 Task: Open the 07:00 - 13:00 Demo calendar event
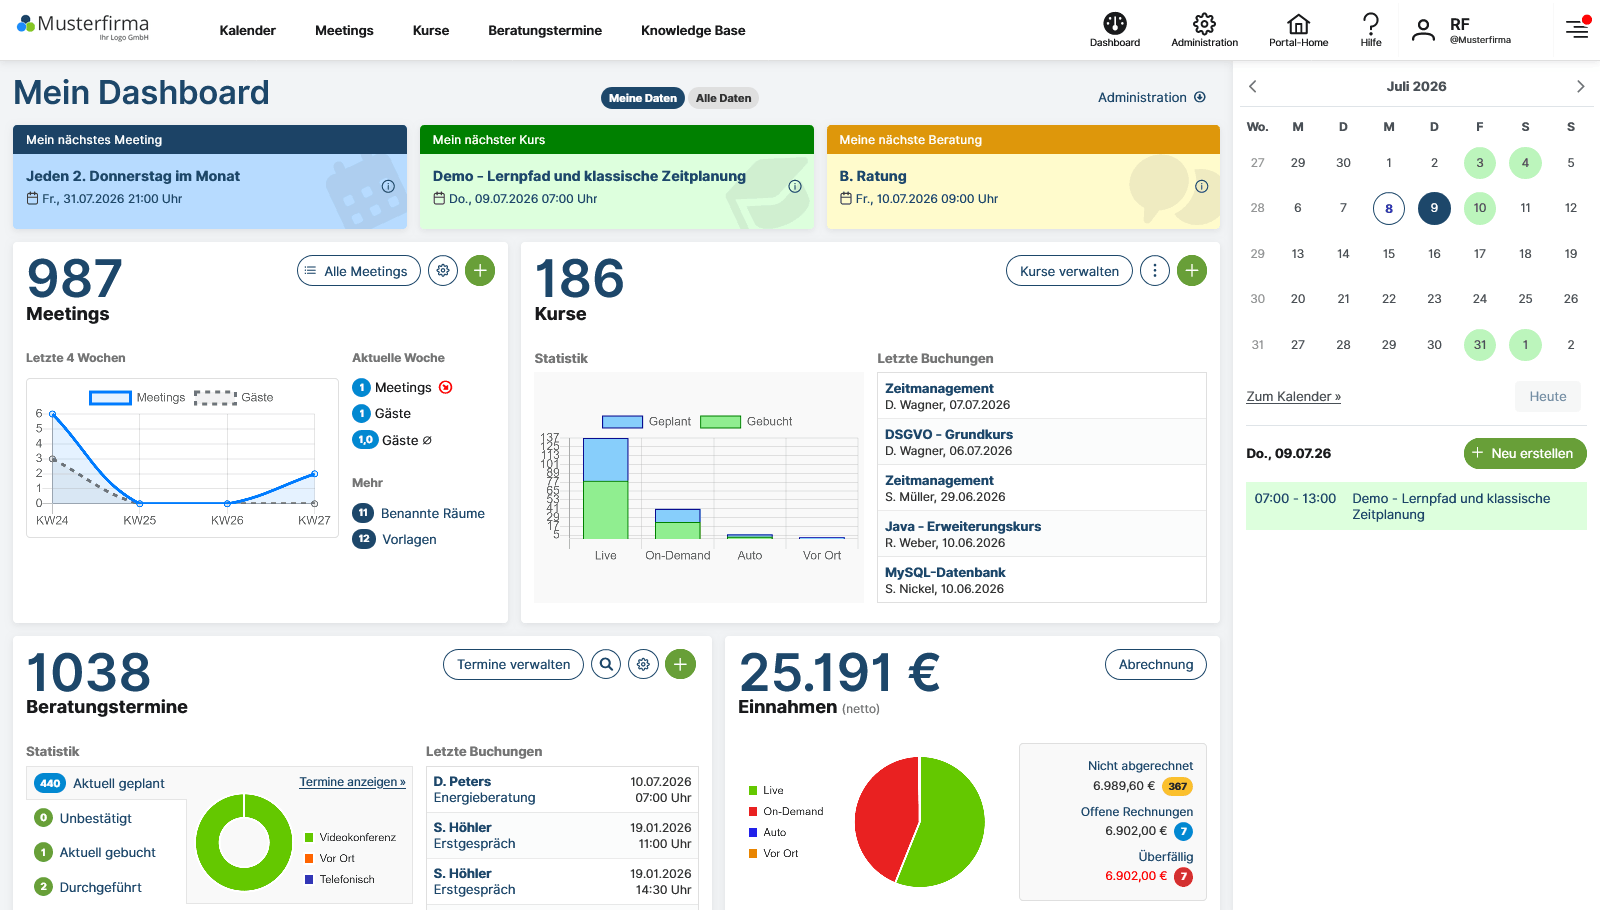(1416, 506)
